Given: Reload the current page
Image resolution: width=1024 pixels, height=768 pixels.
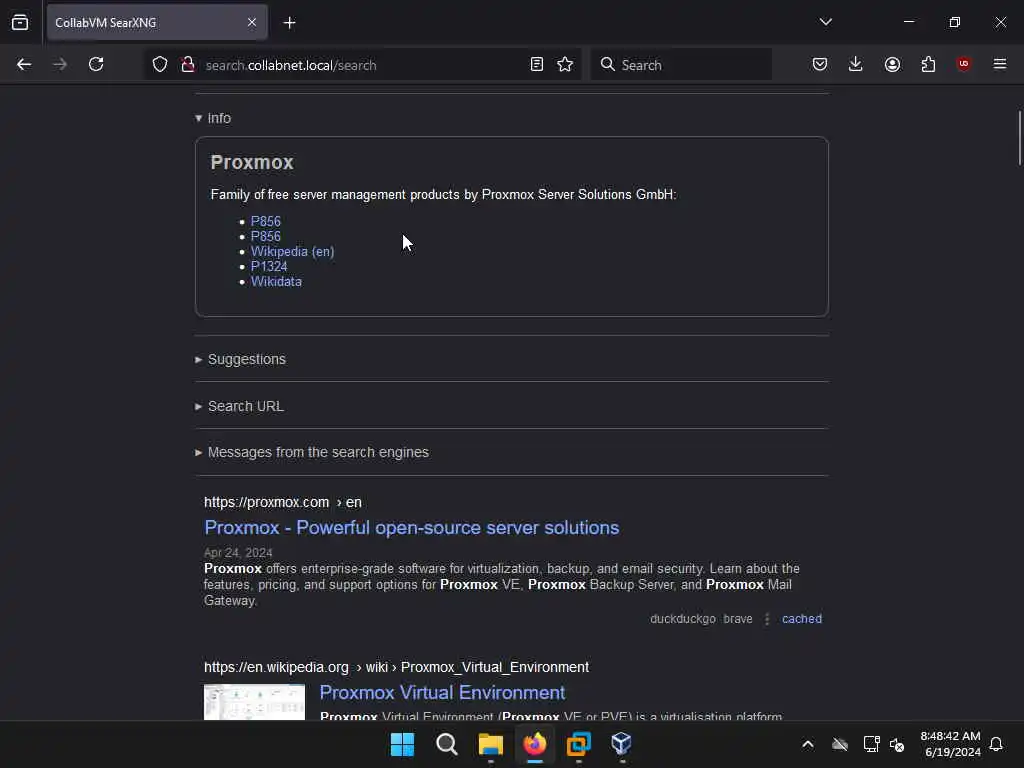Looking at the screenshot, I should pyautogui.click(x=96, y=64).
